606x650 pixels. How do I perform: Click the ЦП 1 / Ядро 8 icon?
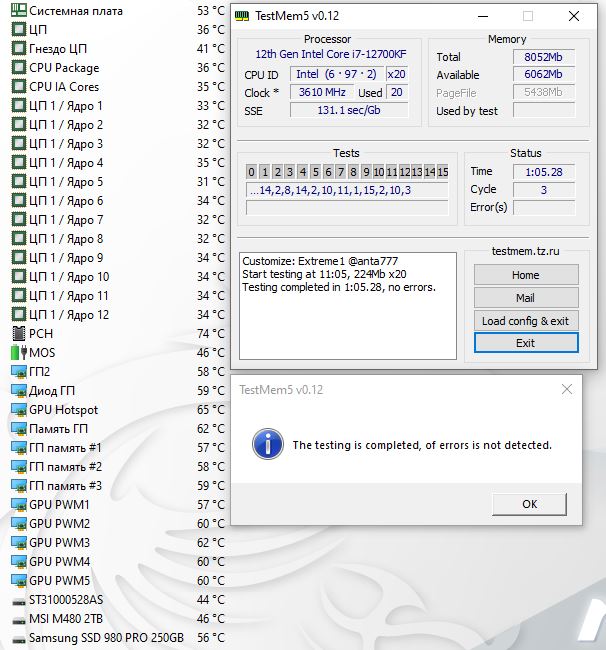[19, 239]
